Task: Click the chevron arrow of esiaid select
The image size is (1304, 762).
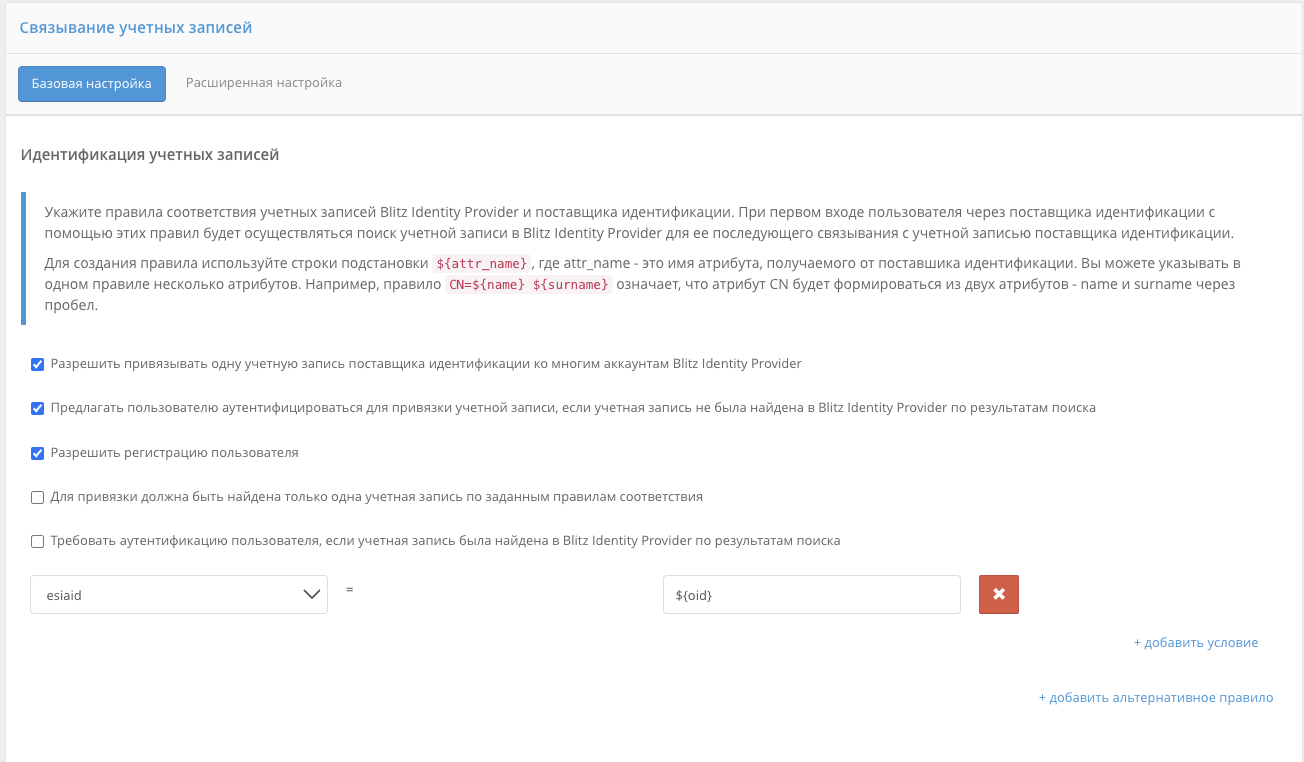Action: (311, 594)
